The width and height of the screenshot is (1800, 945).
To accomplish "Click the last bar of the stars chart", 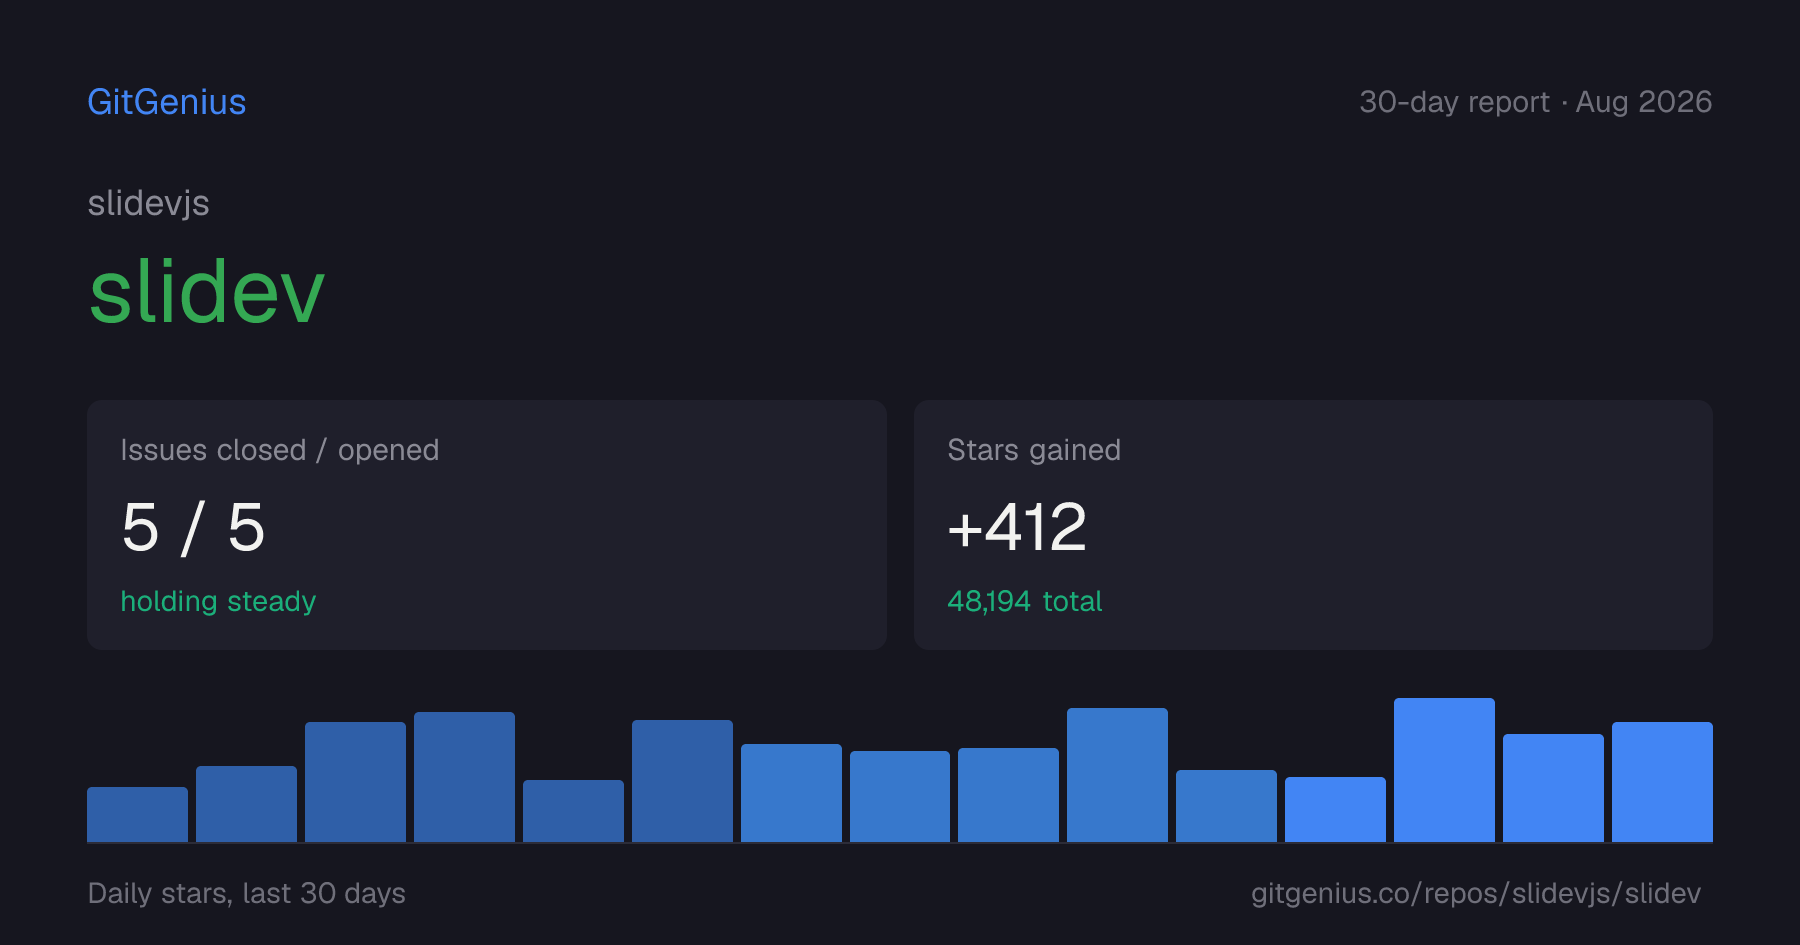I will [x=1662, y=782].
